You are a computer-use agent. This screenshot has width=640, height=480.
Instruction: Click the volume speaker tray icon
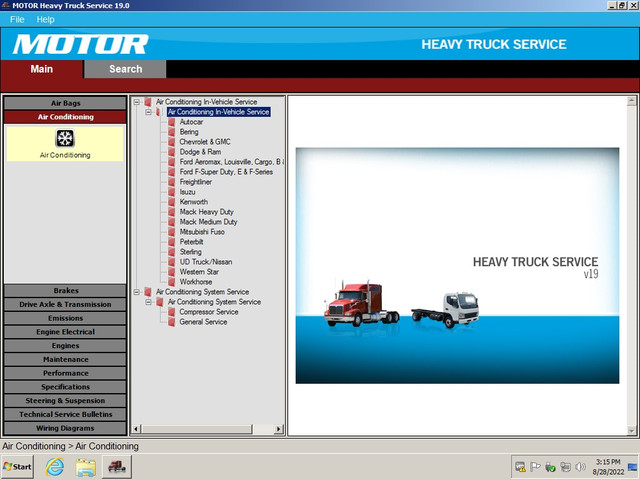[580, 467]
